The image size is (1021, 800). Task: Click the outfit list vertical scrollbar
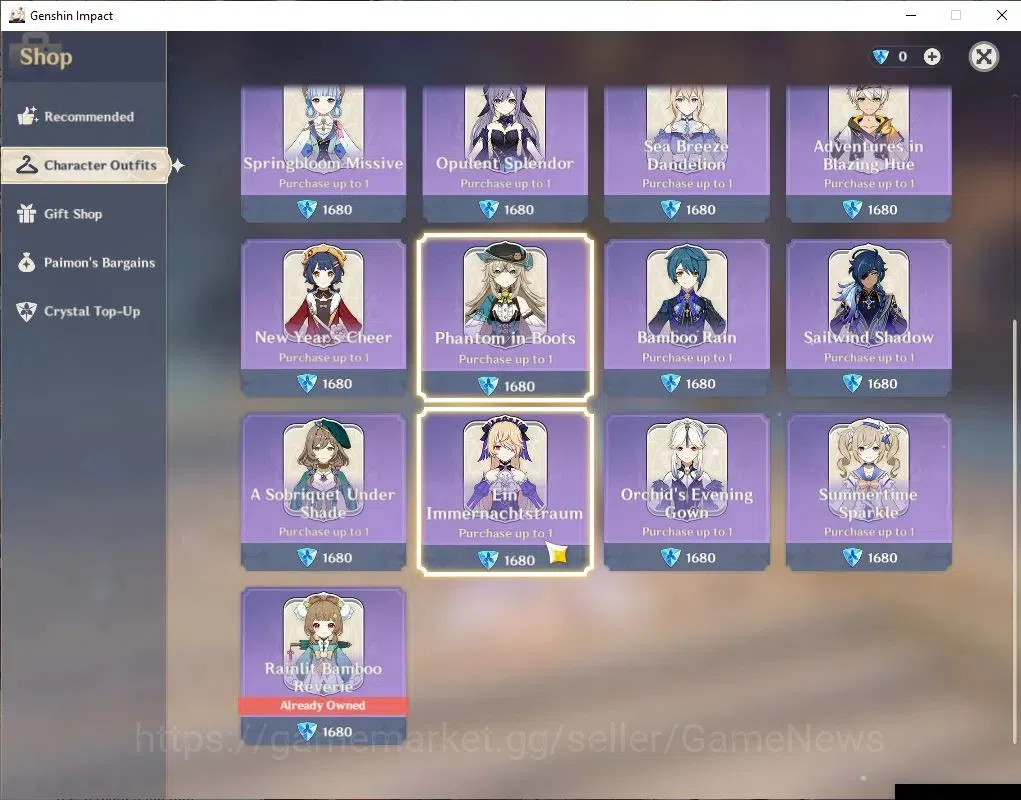pyautogui.click(x=1013, y=531)
